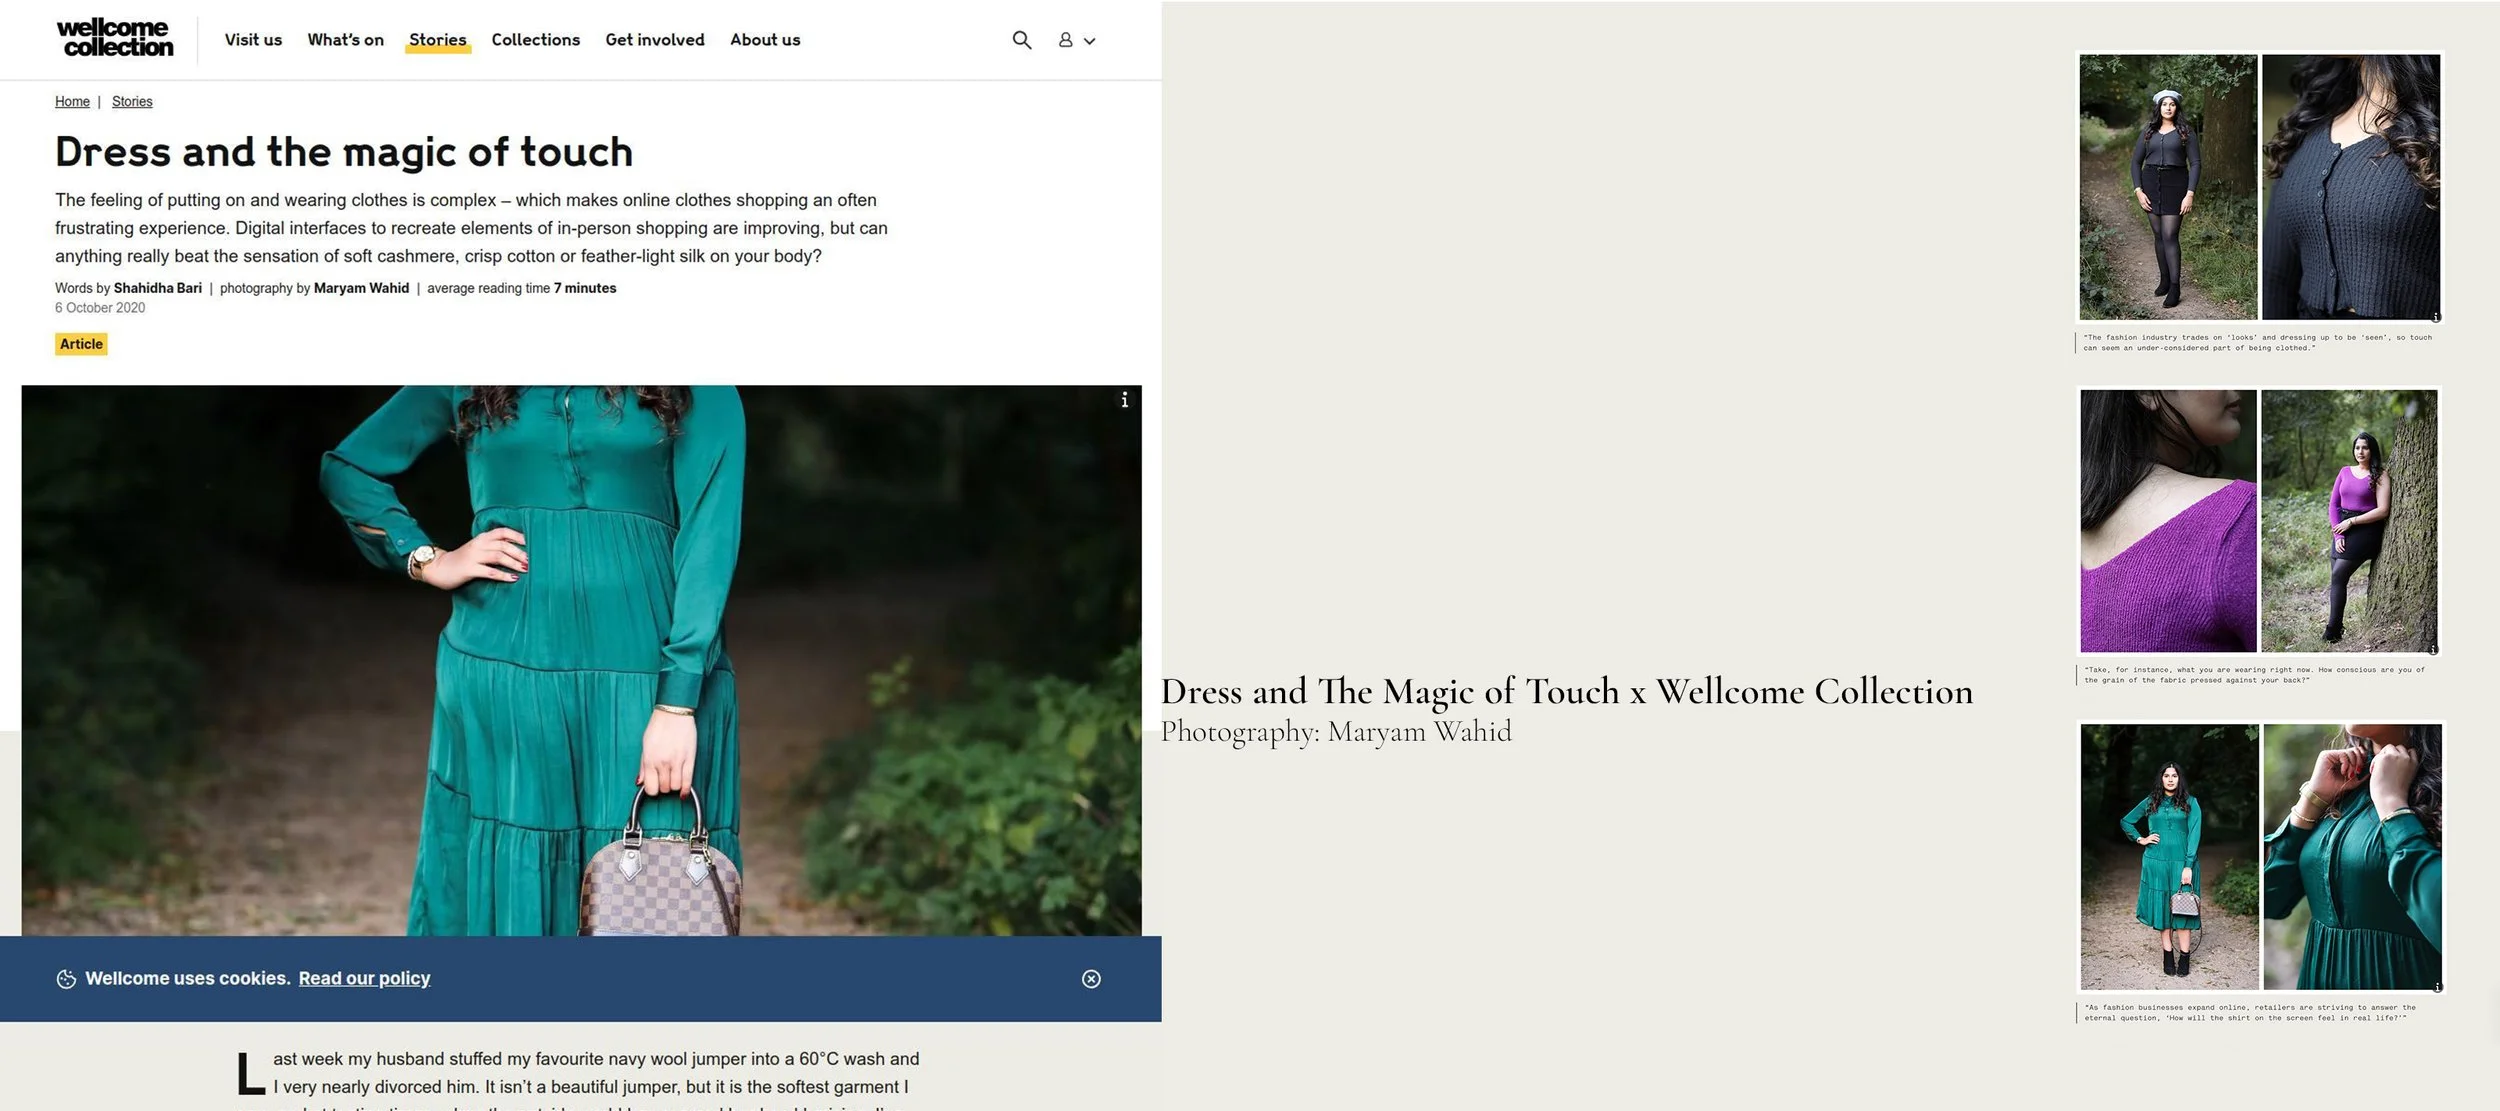2500x1111 pixels.
Task: Click the yellow Article tag
Action: 81,344
